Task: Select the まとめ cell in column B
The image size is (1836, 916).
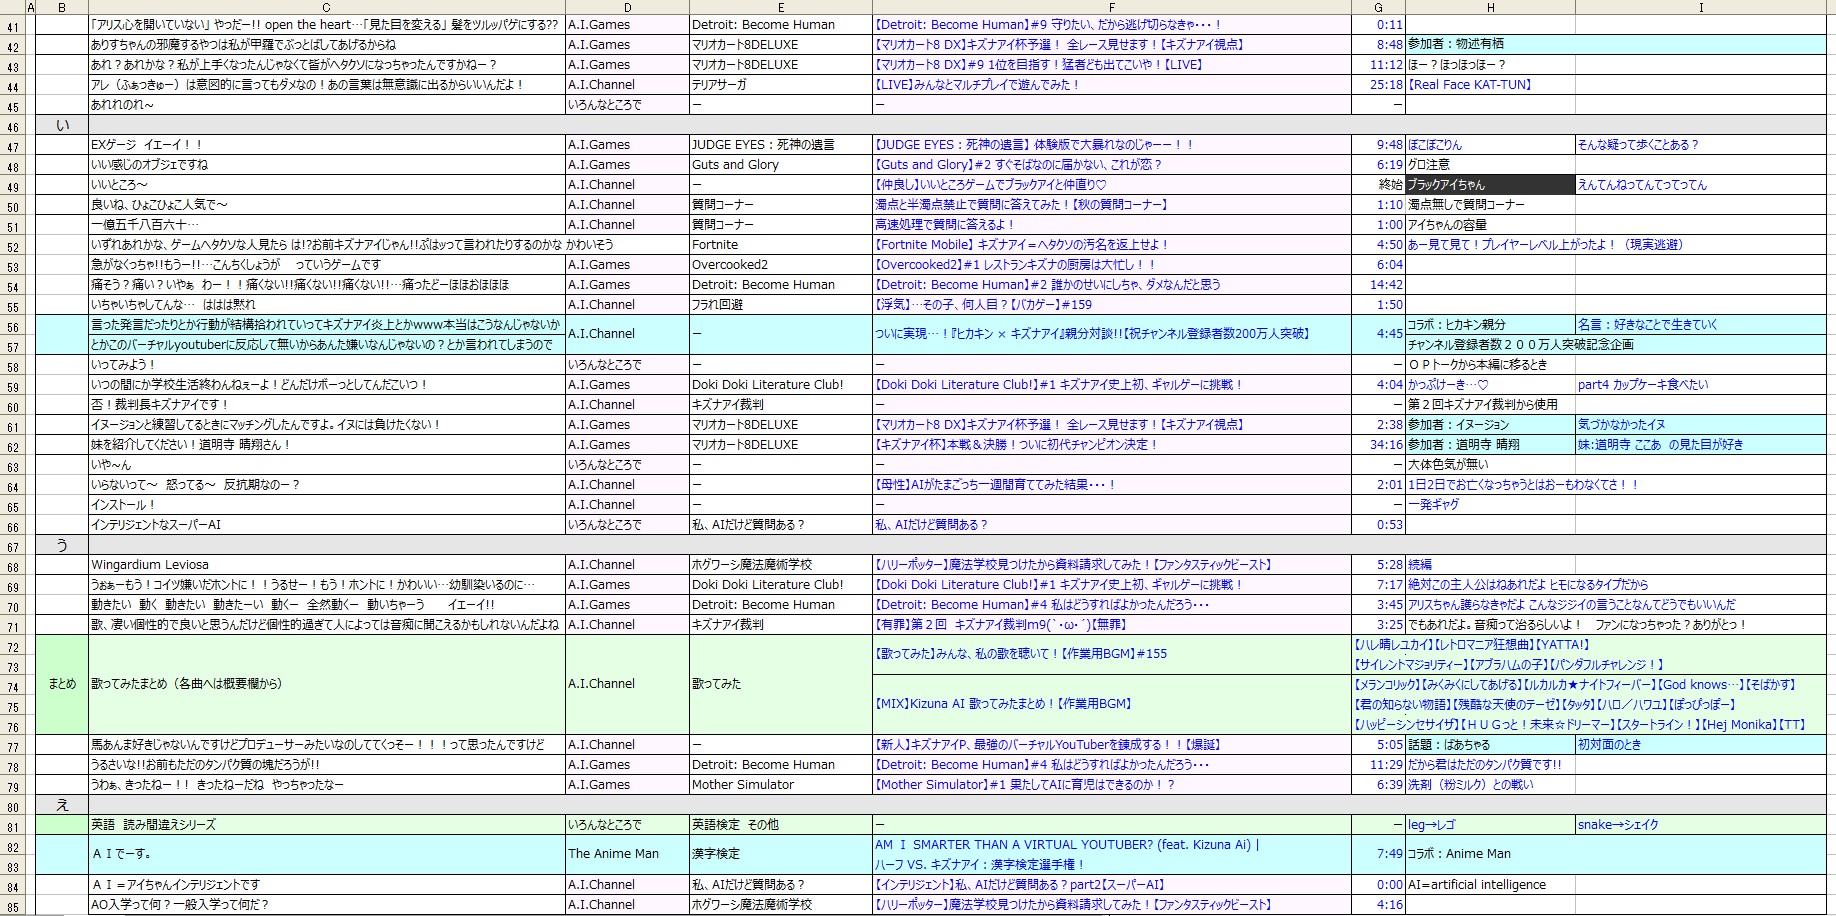Action: [x=62, y=684]
